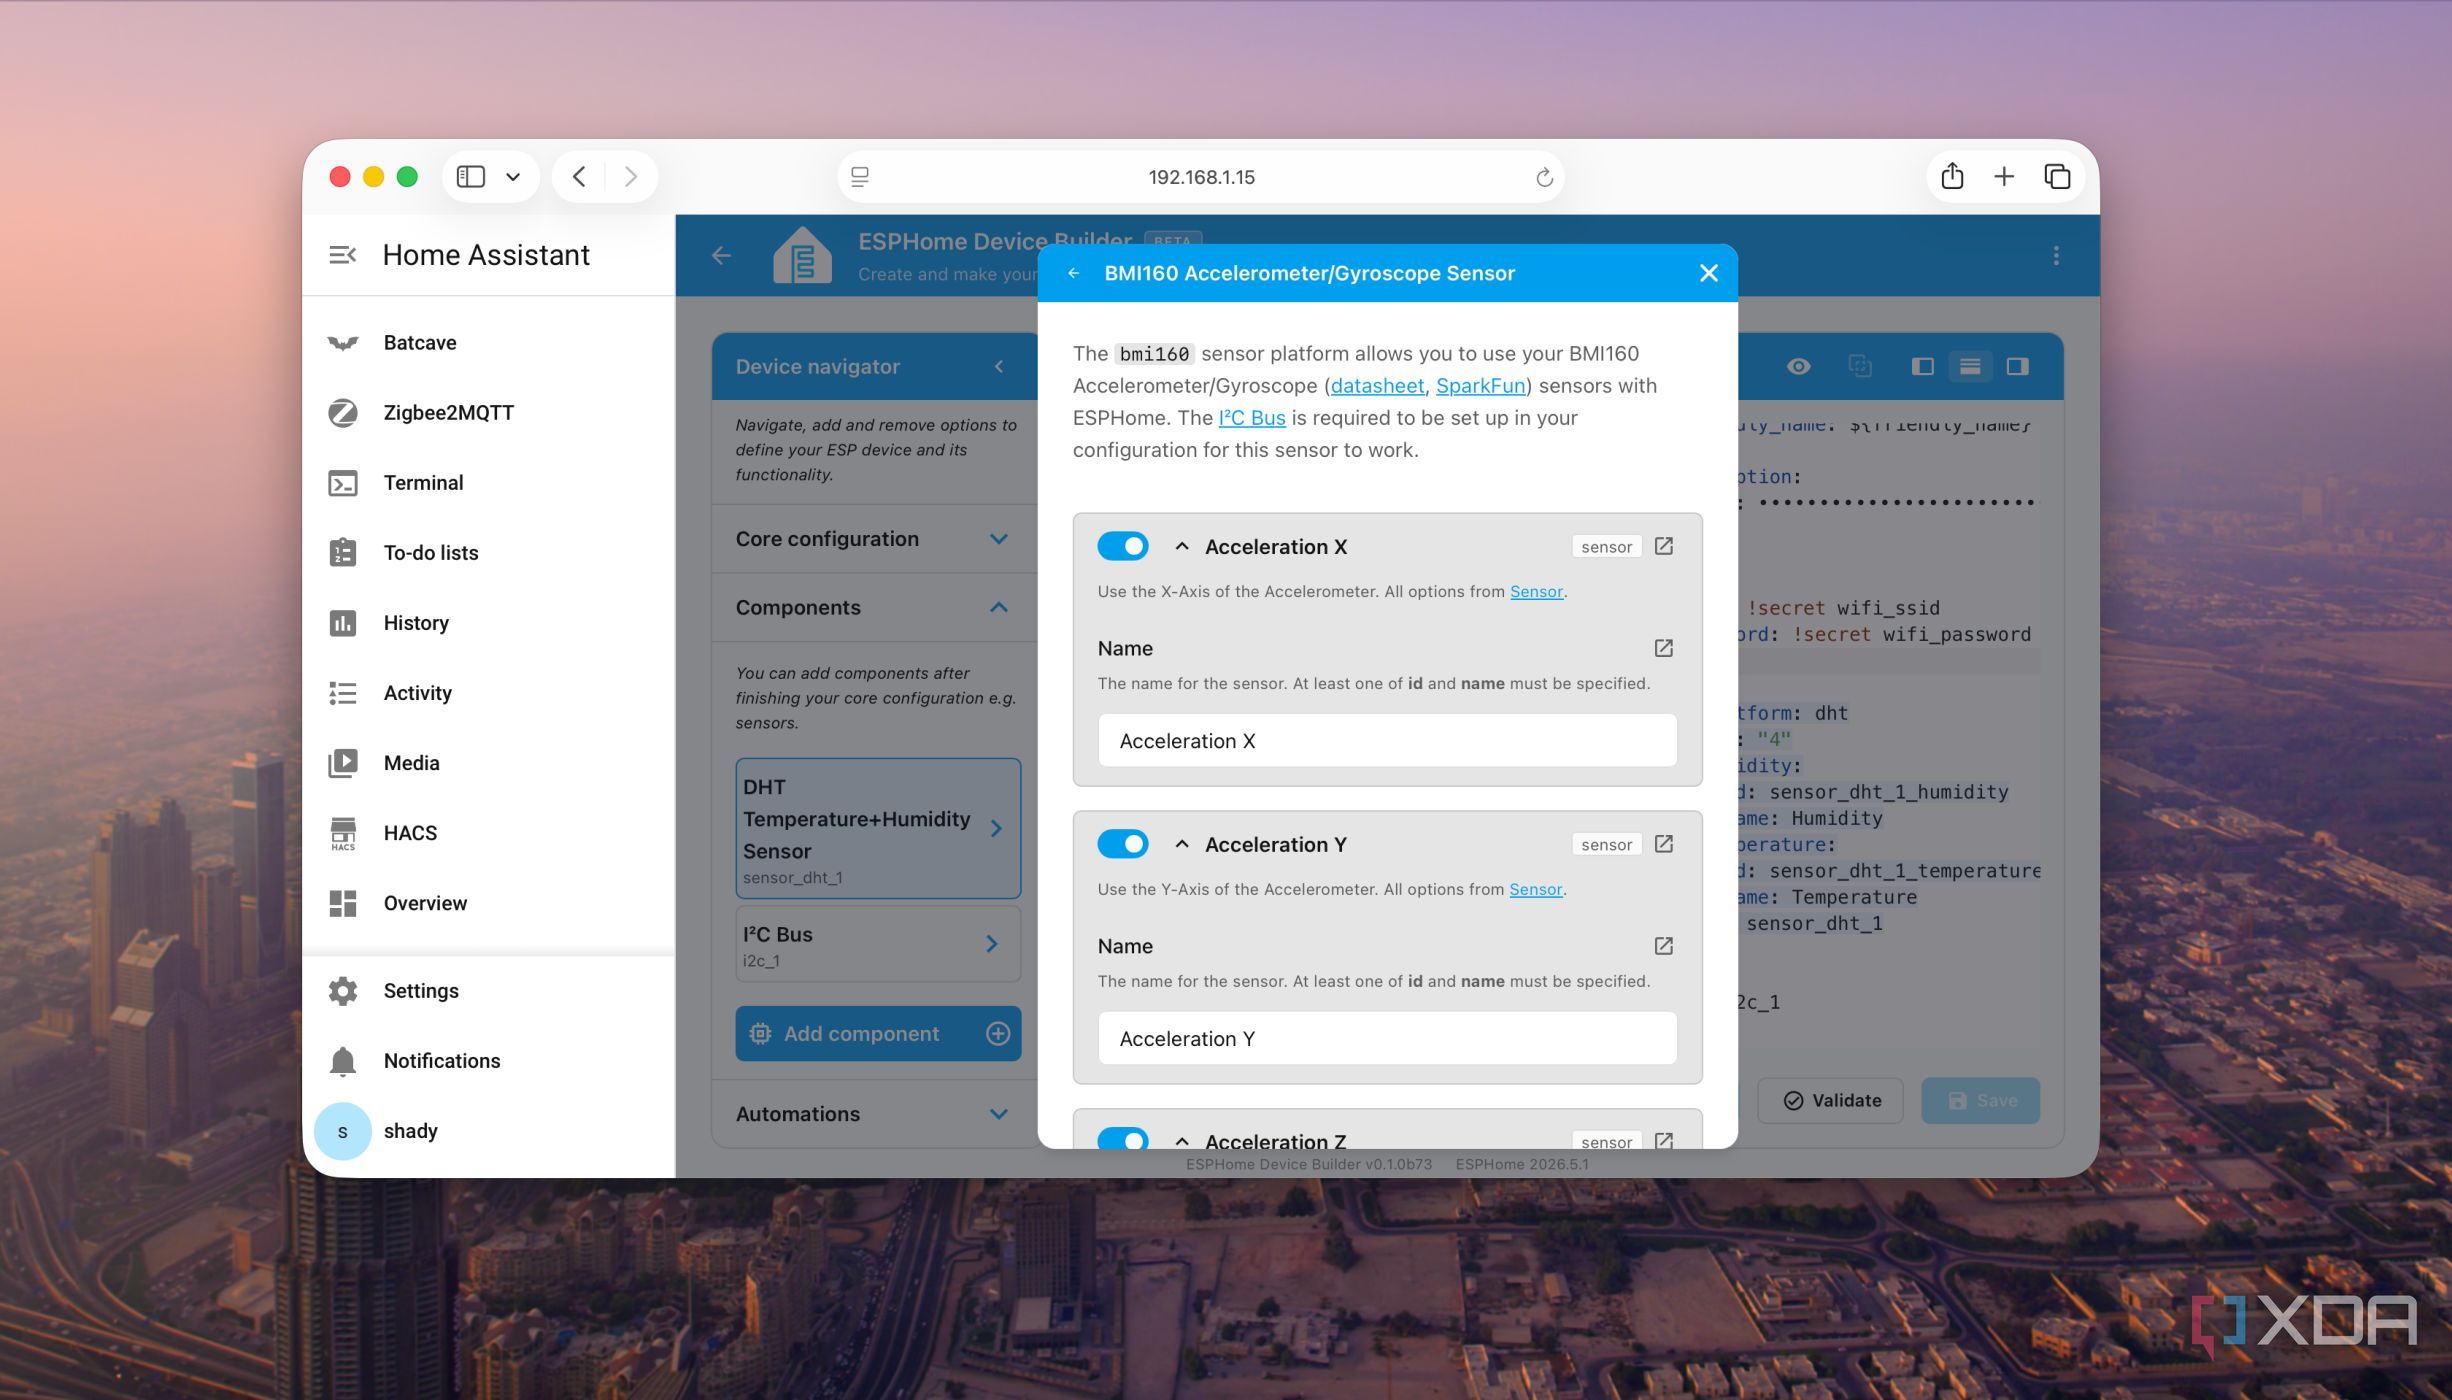The image size is (2452, 1400).
Task: Open the SparkFun link
Action: click(x=1480, y=386)
